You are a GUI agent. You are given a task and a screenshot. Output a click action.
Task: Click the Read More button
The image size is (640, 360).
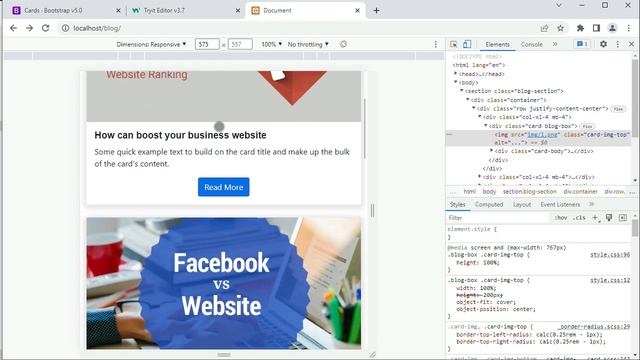point(224,187)
